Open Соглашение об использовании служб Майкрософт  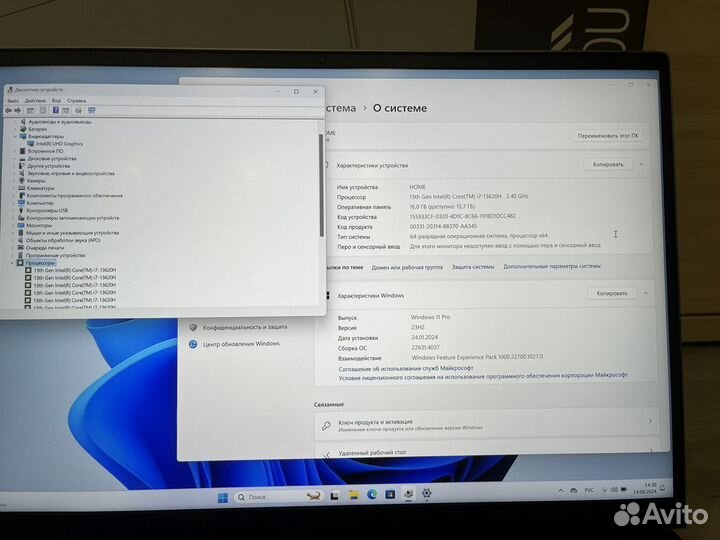pyautogui.click(x=406, y=368)
